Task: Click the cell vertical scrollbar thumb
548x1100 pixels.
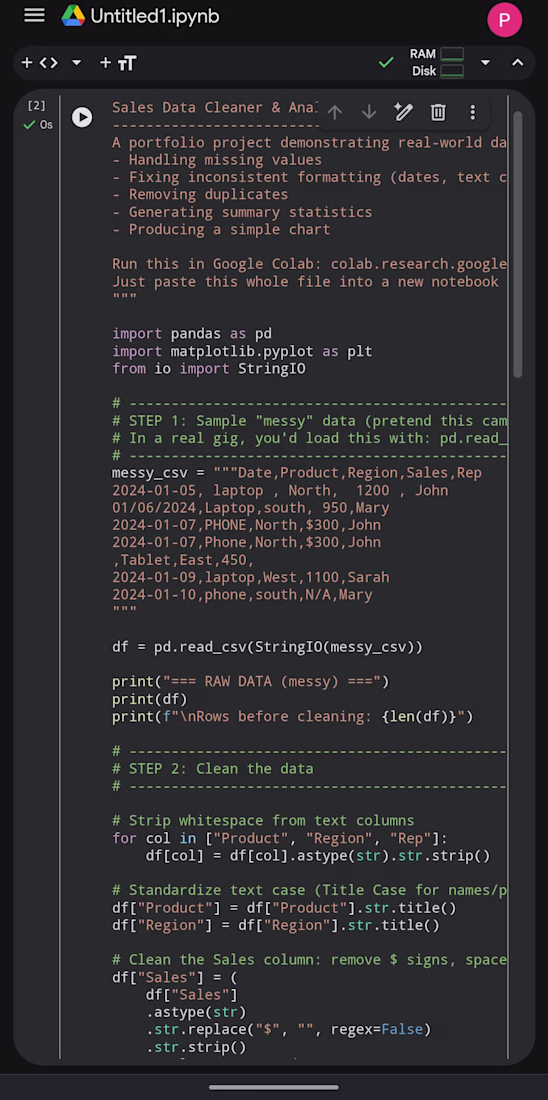Action: tap(518, 245)
